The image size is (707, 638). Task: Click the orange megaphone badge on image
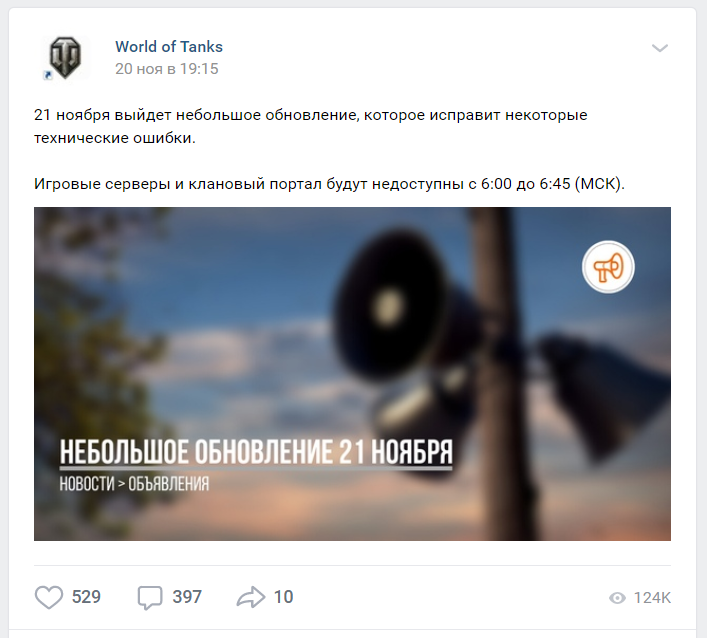[608, 267]
